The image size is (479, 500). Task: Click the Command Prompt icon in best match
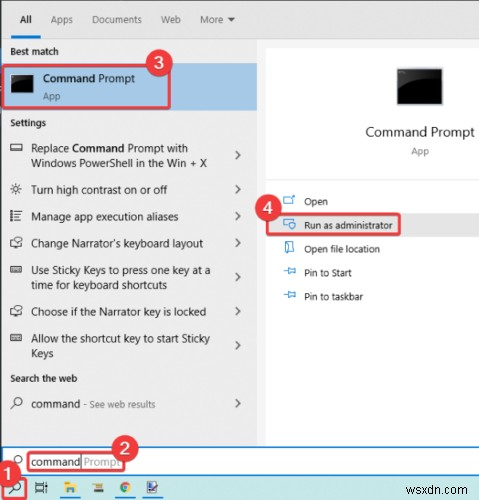22,83
